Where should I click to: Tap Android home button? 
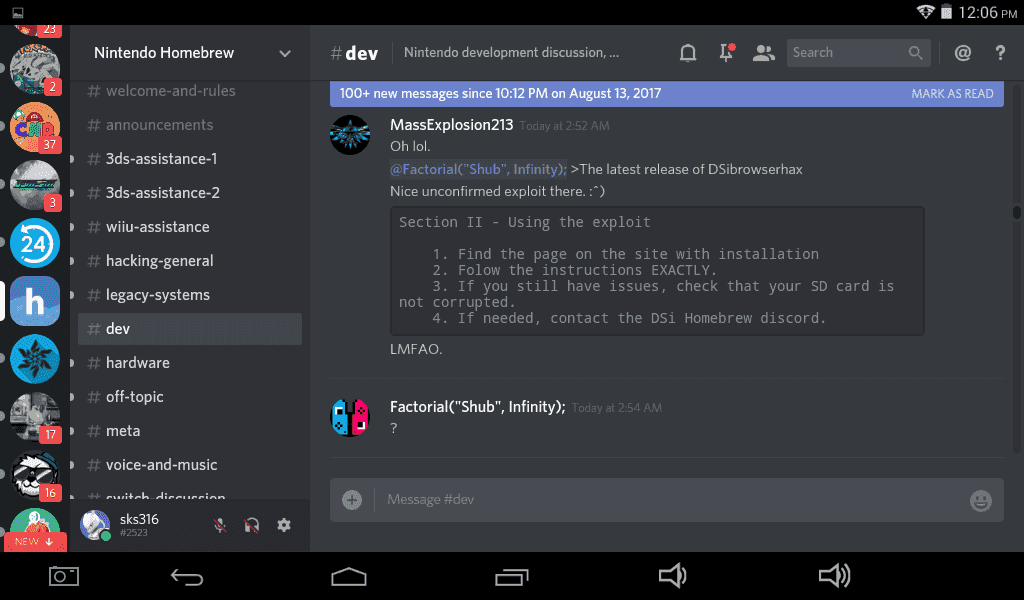pyautogui.click(x=349, y=576)
